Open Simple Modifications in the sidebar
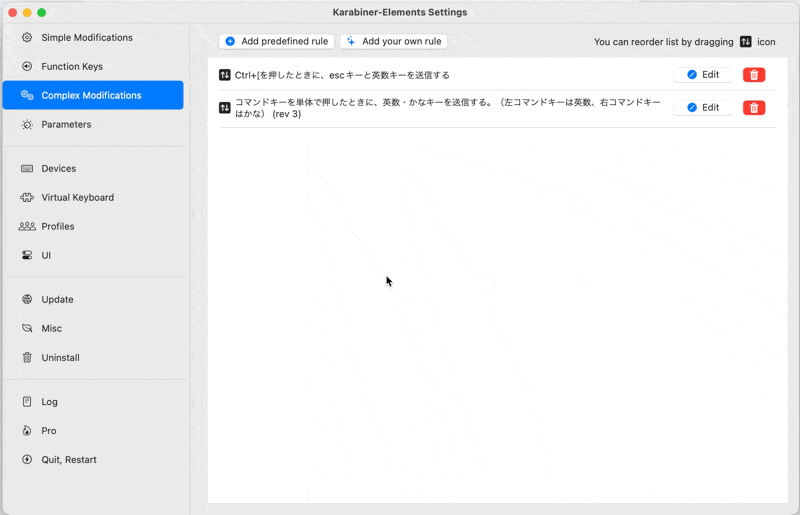 click(93, 38)
